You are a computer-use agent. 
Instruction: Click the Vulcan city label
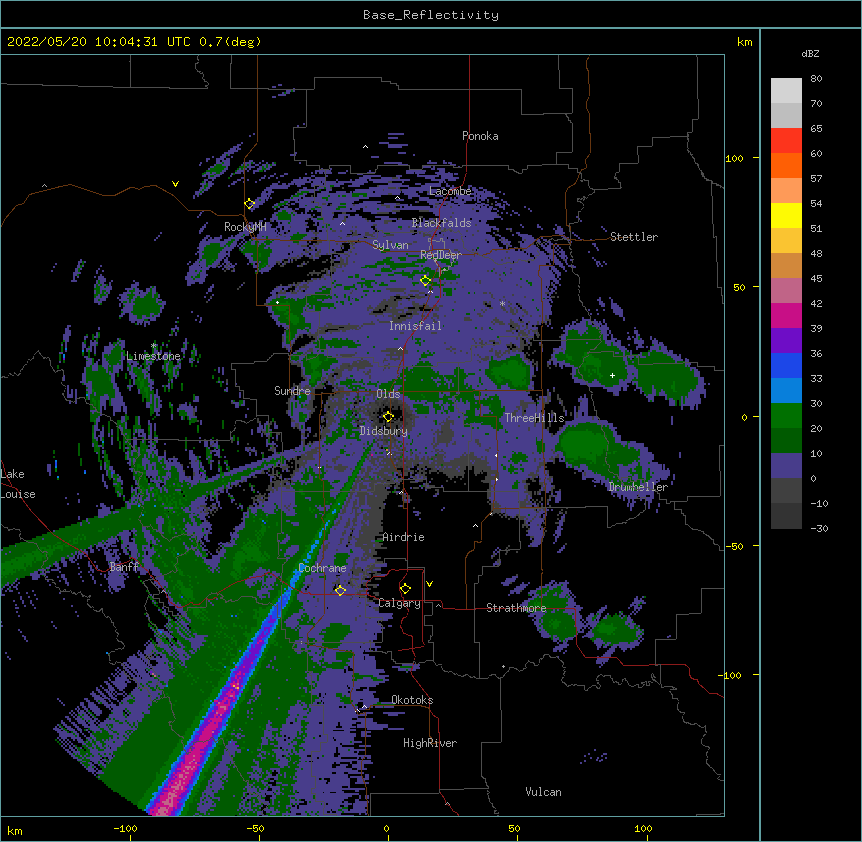click(x=543, y=792)
